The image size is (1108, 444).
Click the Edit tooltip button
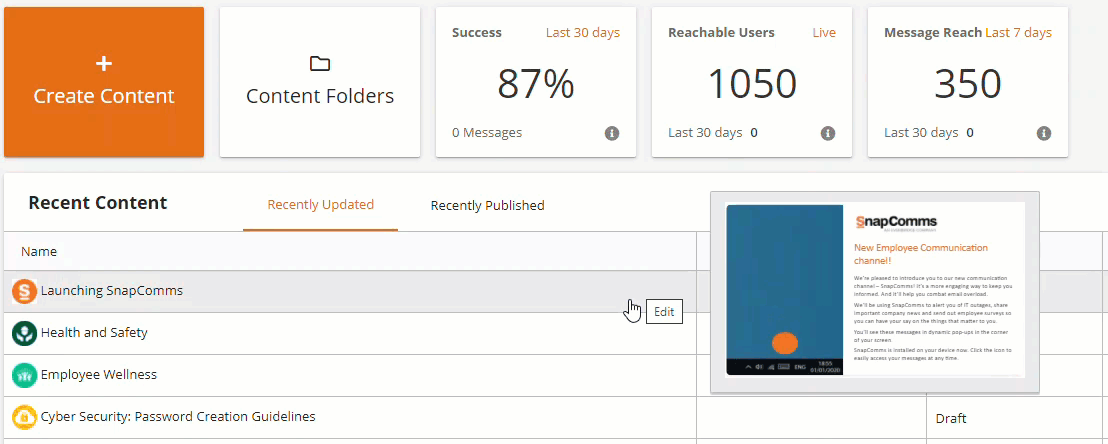tap(664, 312)
